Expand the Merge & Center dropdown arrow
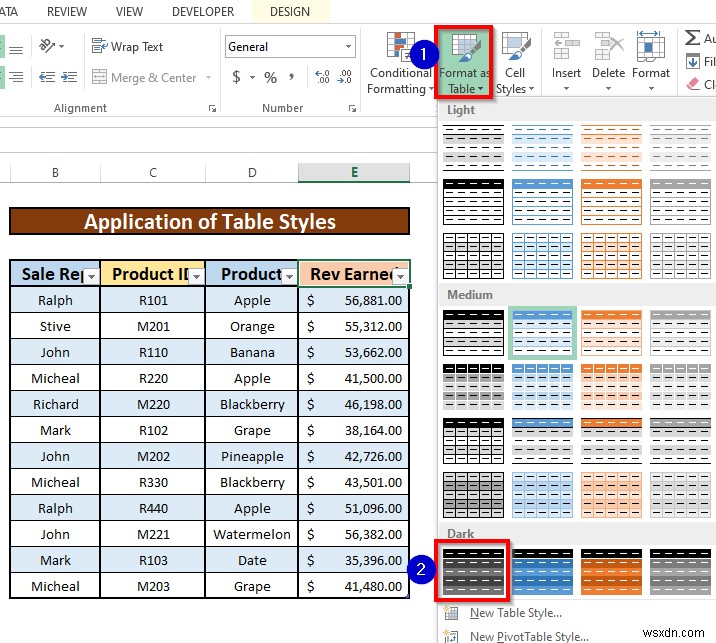This screenshot has width=716, height=643. (x=208, y=78)
